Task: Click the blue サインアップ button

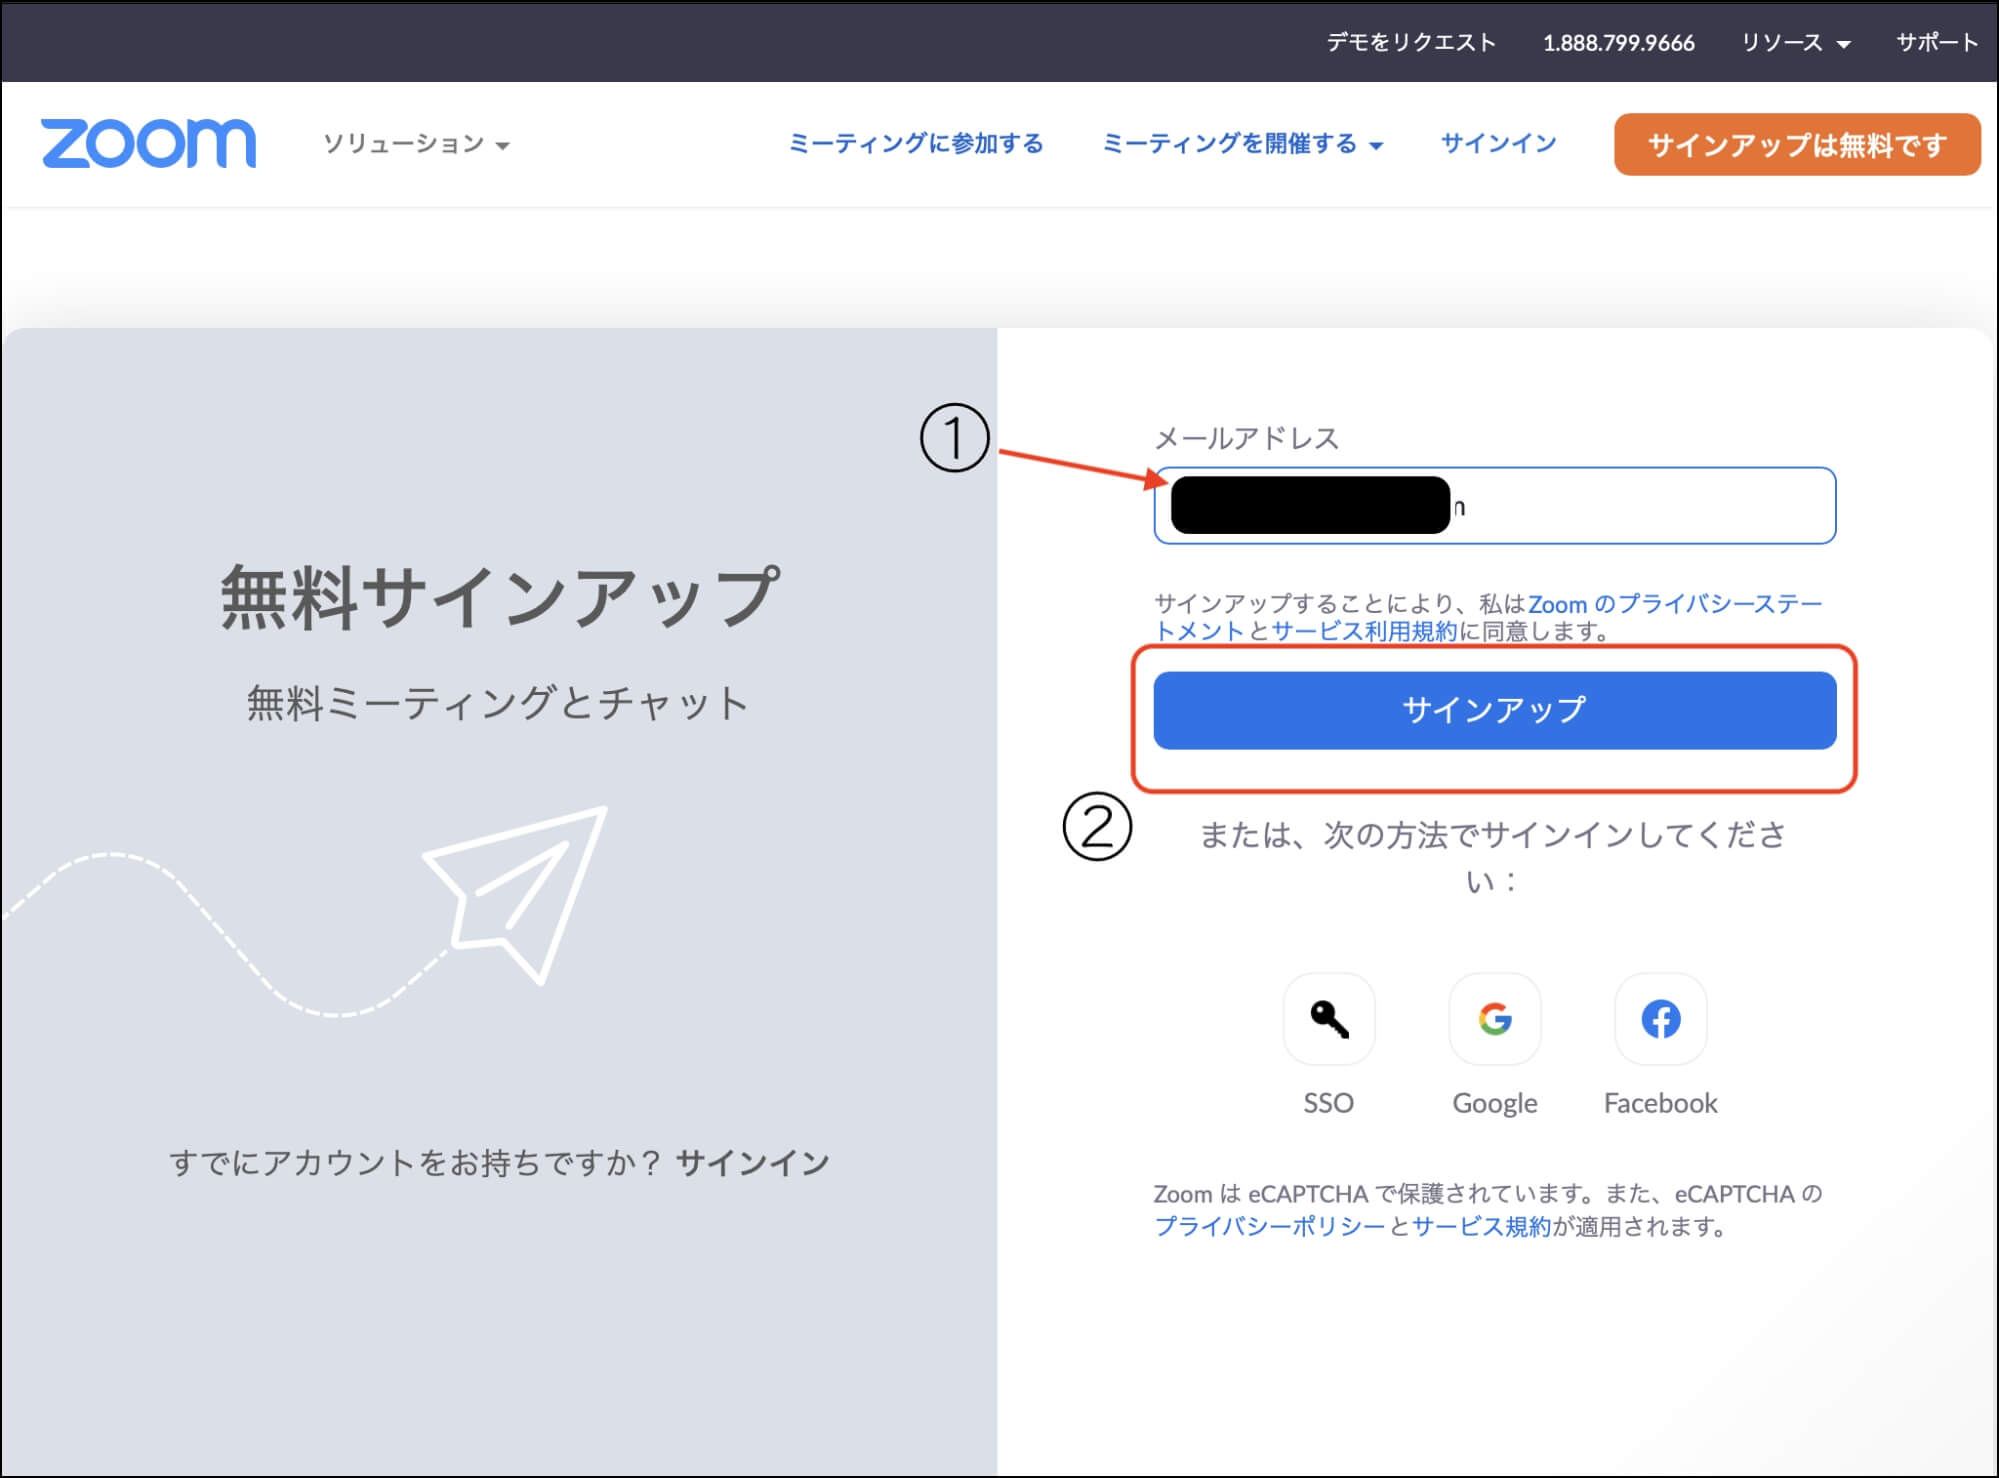Action: (x=1493, y=711)
